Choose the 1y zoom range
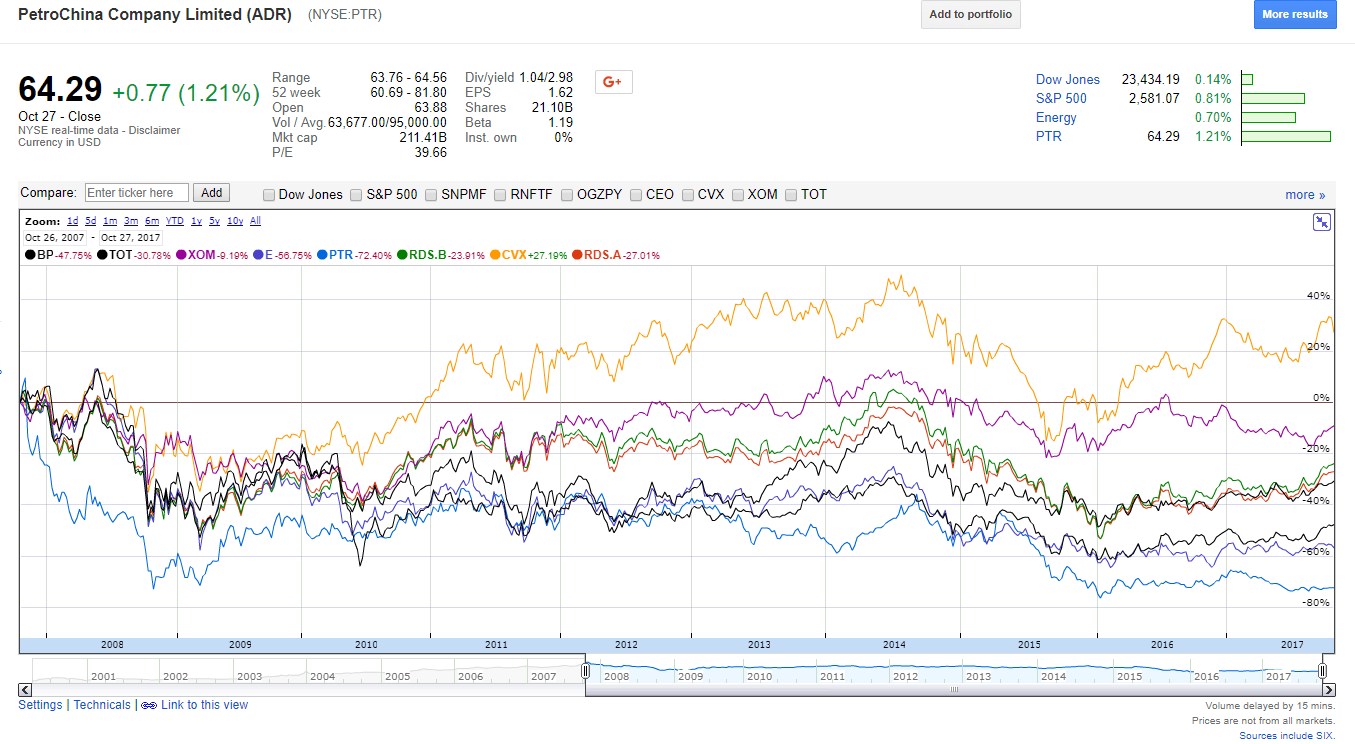 [197, 221]
